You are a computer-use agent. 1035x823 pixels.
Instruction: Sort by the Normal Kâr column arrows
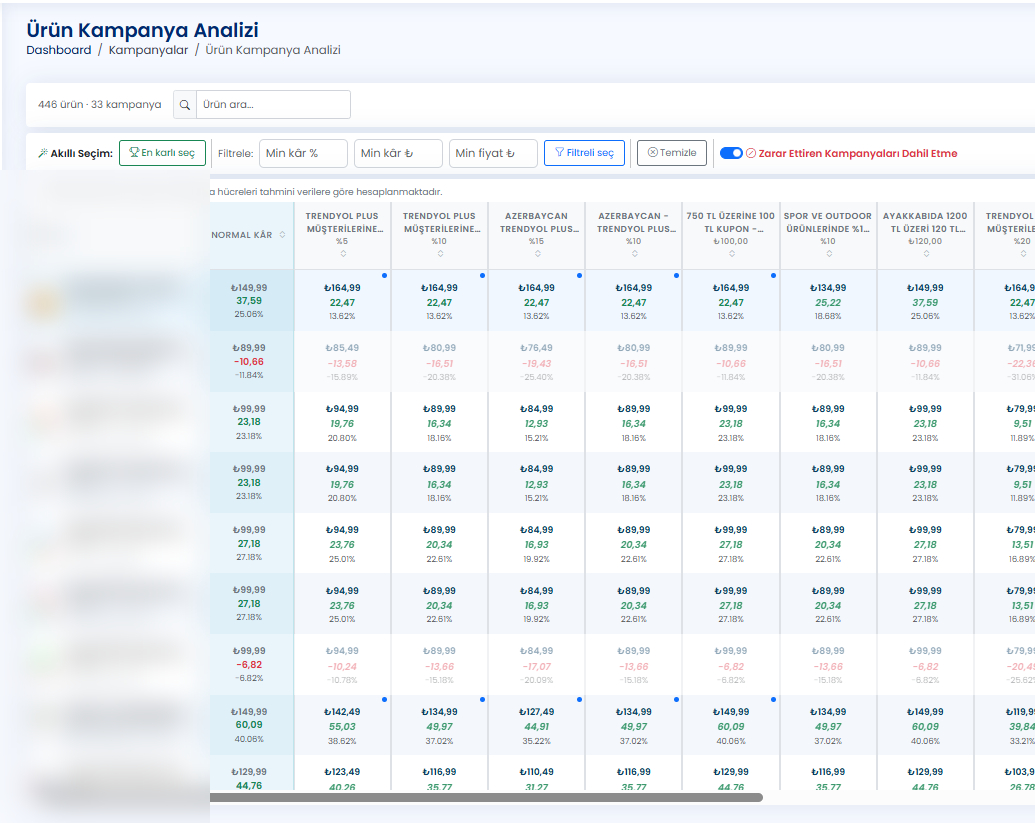click(283, 235)
